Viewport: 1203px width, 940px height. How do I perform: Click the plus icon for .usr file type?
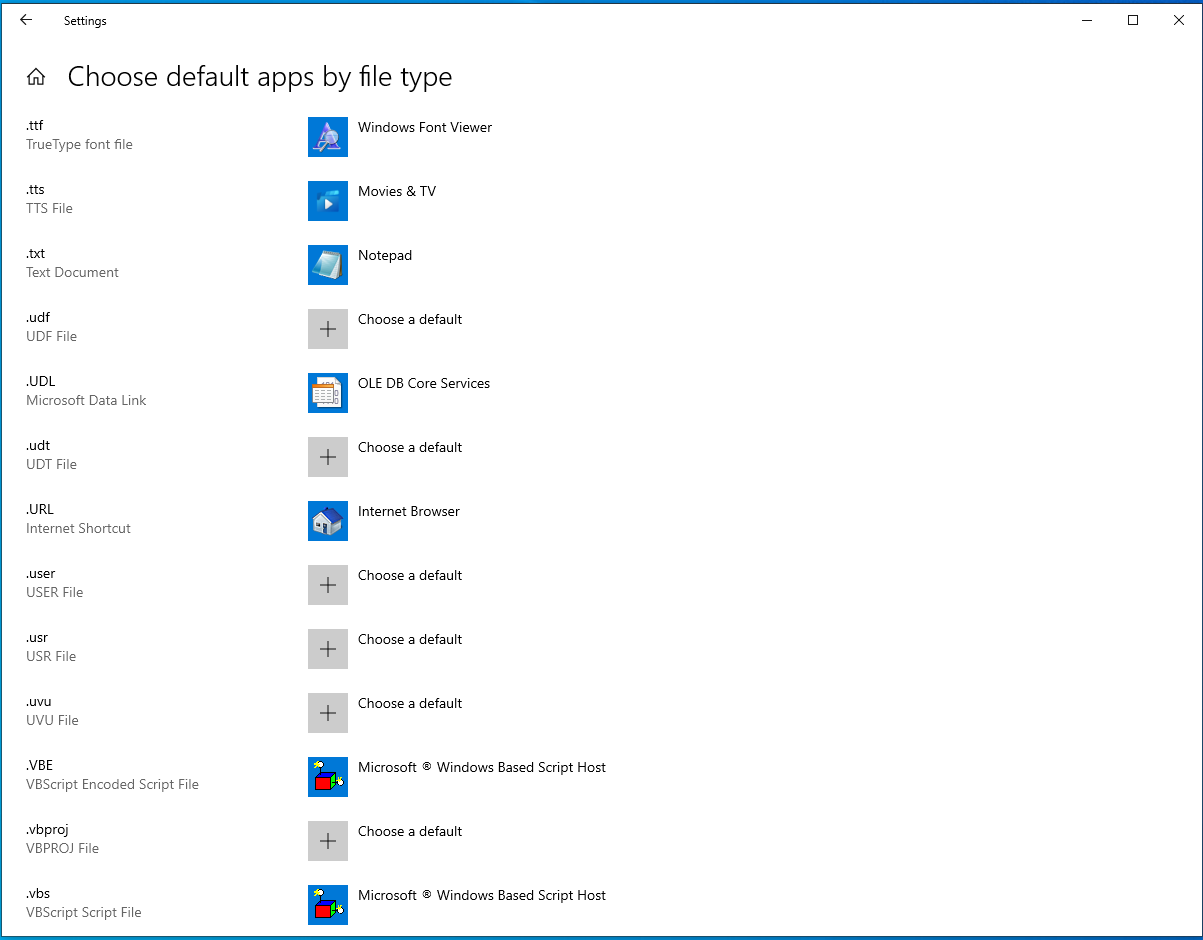(328, 649)
